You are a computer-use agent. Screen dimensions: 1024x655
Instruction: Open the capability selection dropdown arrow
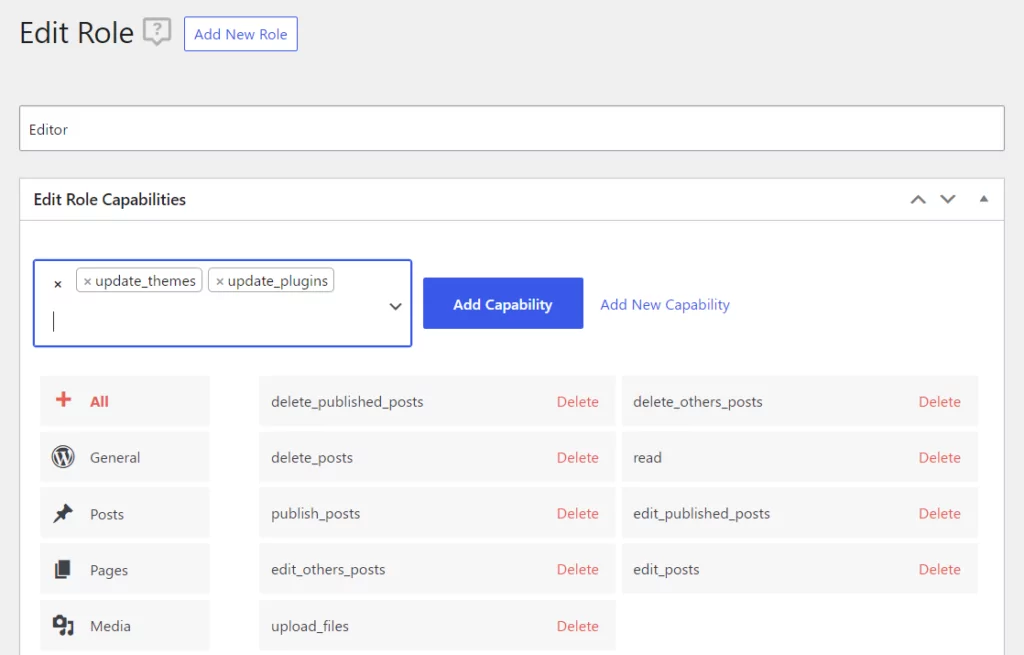pos(395,306)
